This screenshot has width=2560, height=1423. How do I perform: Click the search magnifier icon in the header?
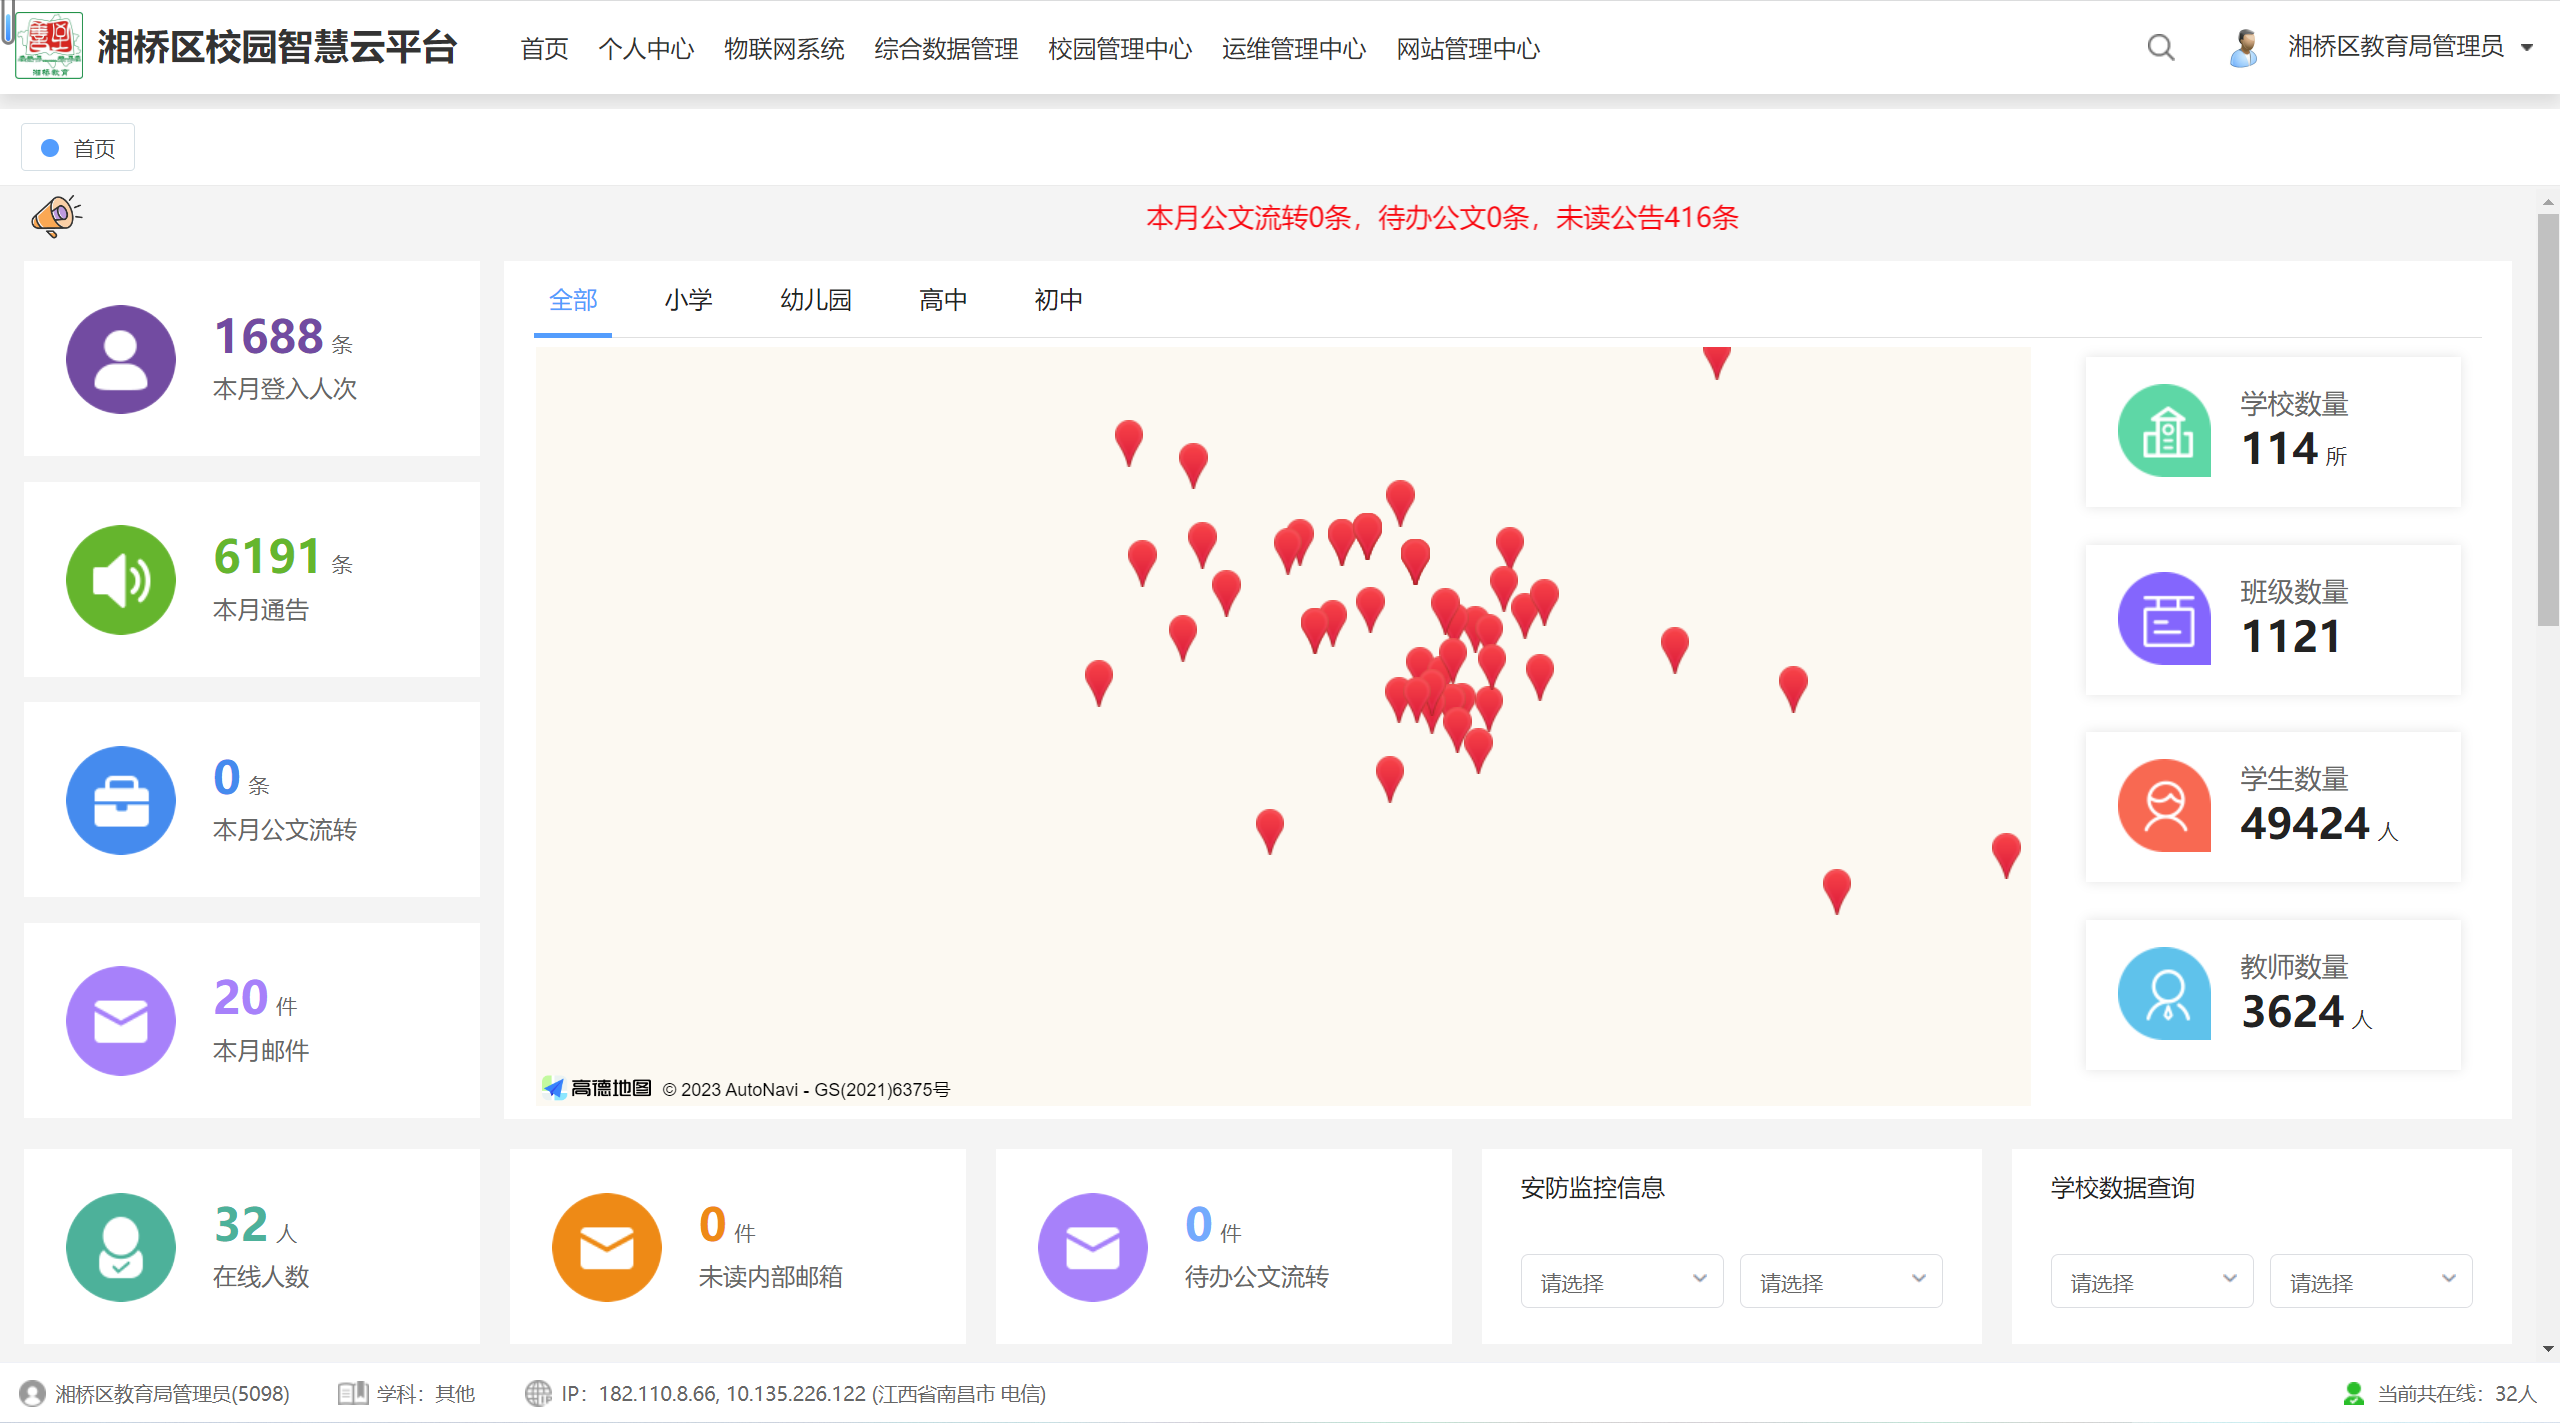(2160, 47)
